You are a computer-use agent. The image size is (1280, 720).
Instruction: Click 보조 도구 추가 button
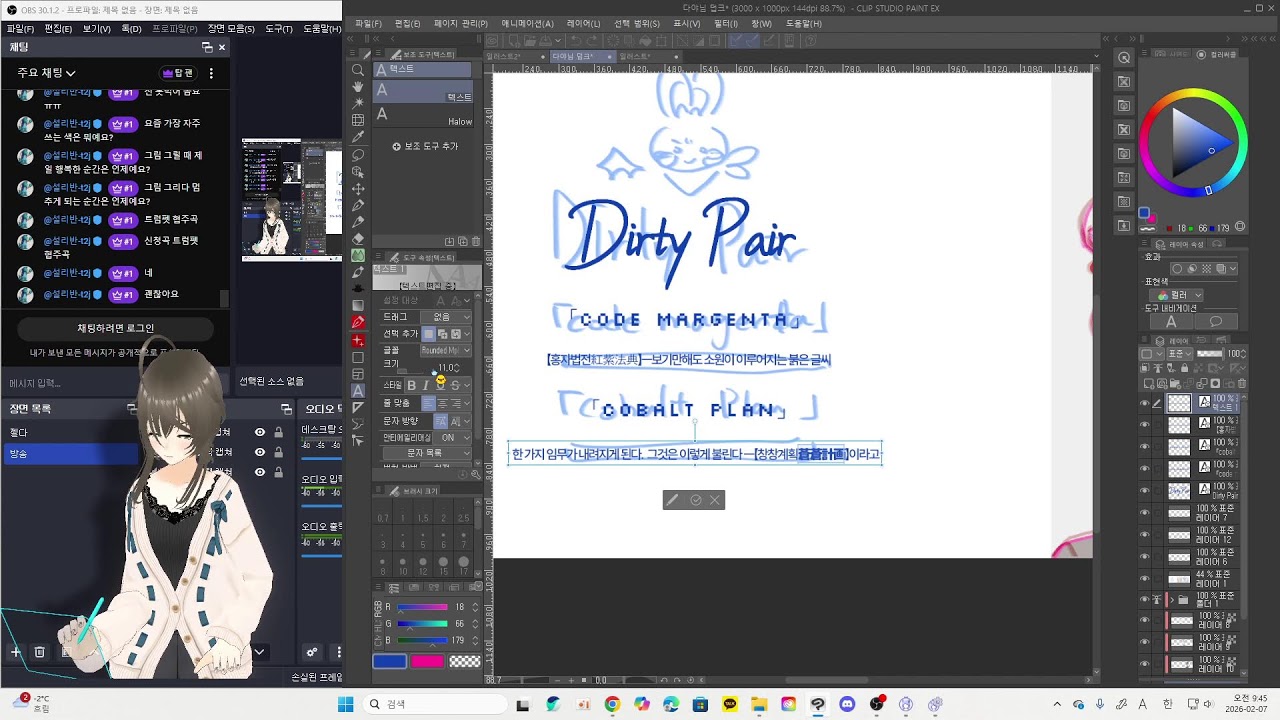[425, 146]
